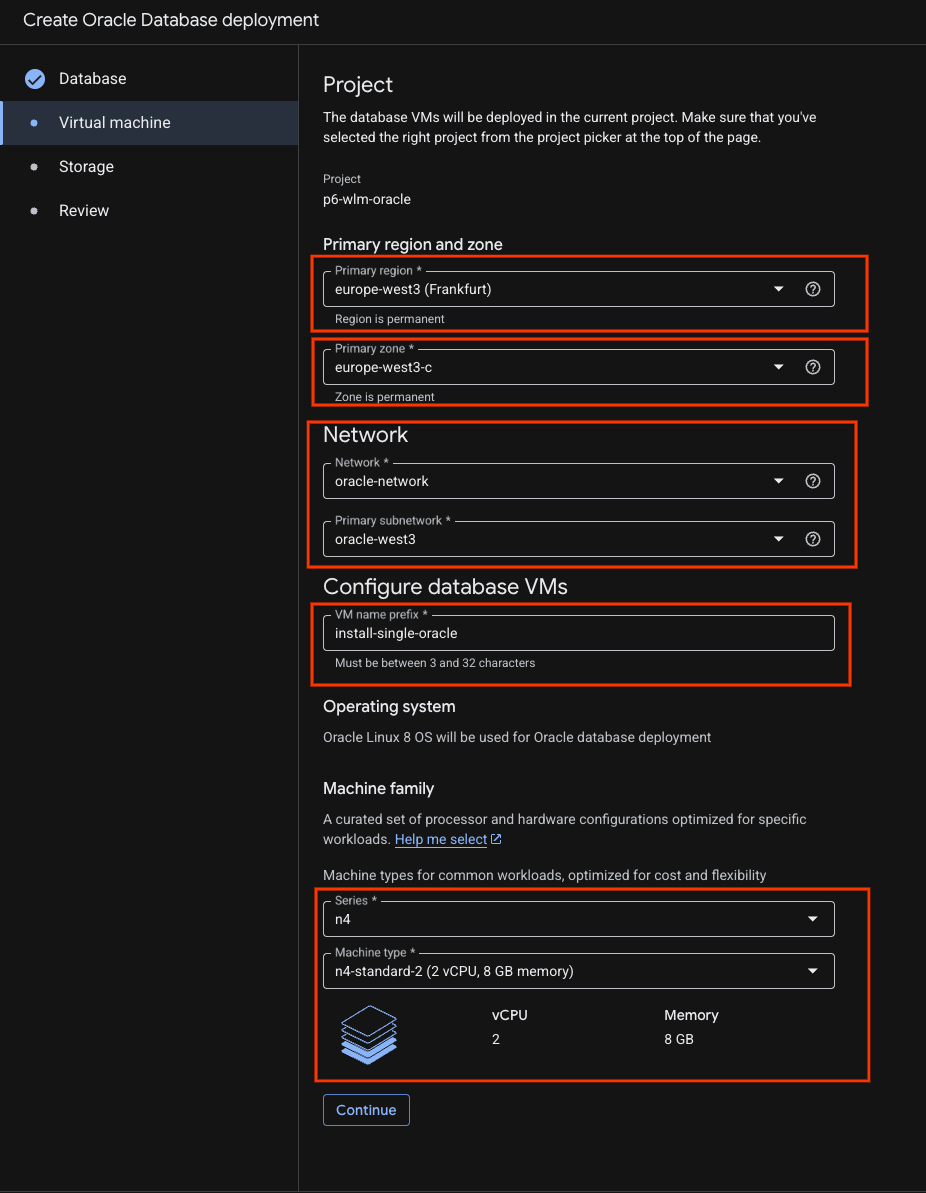Viewport: 926px width, 1193px height.
Task: Click the Storage step bullet
Action: pos(33,167)
